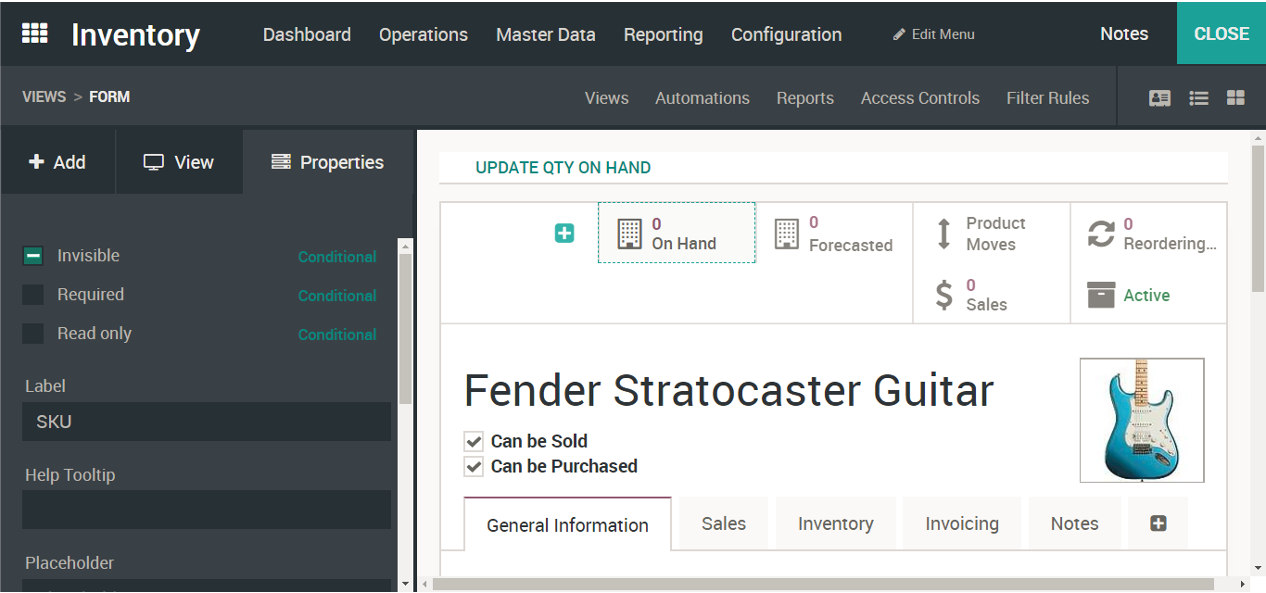
Task: Click the On Hand building icon
Action: [x=629, y=234]
